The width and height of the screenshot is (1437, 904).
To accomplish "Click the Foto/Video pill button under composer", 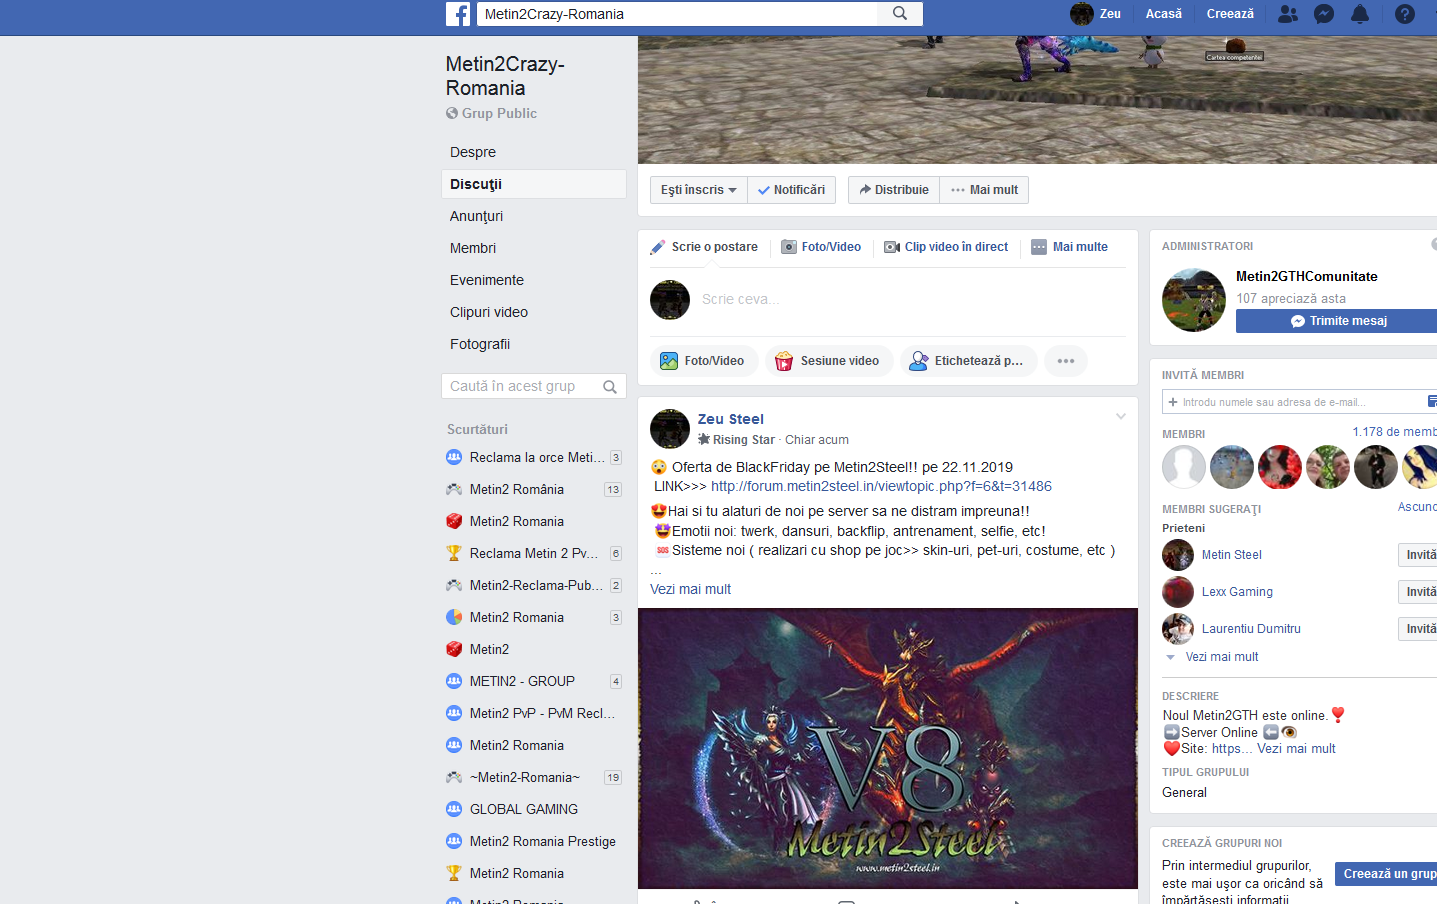I will 704,361.
